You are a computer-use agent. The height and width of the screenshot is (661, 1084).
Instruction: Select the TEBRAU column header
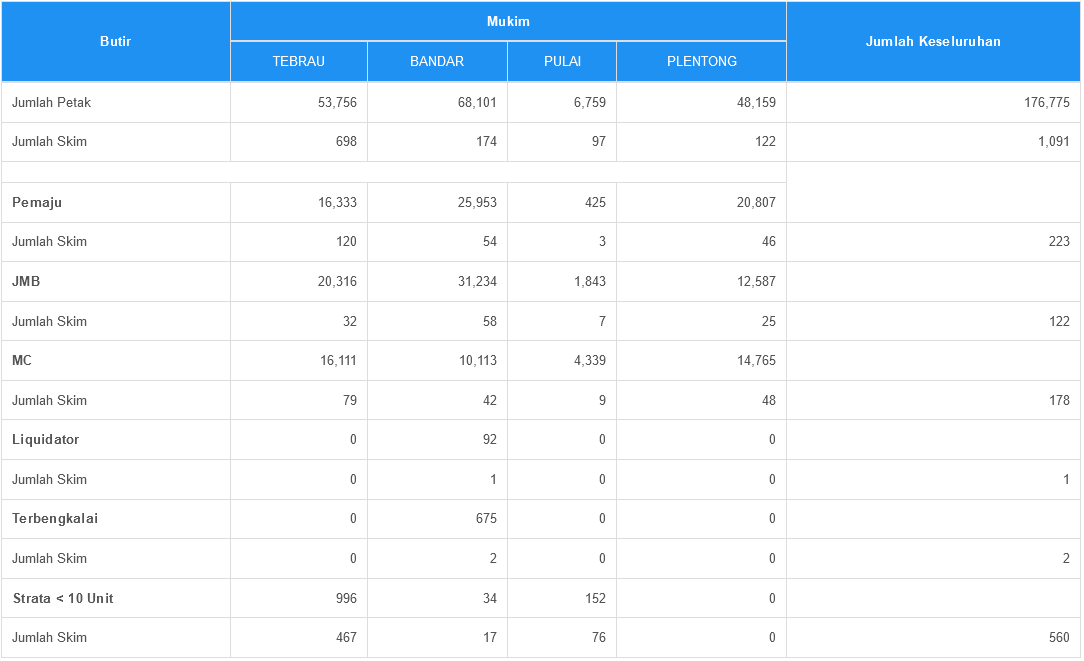pos(298,61)
